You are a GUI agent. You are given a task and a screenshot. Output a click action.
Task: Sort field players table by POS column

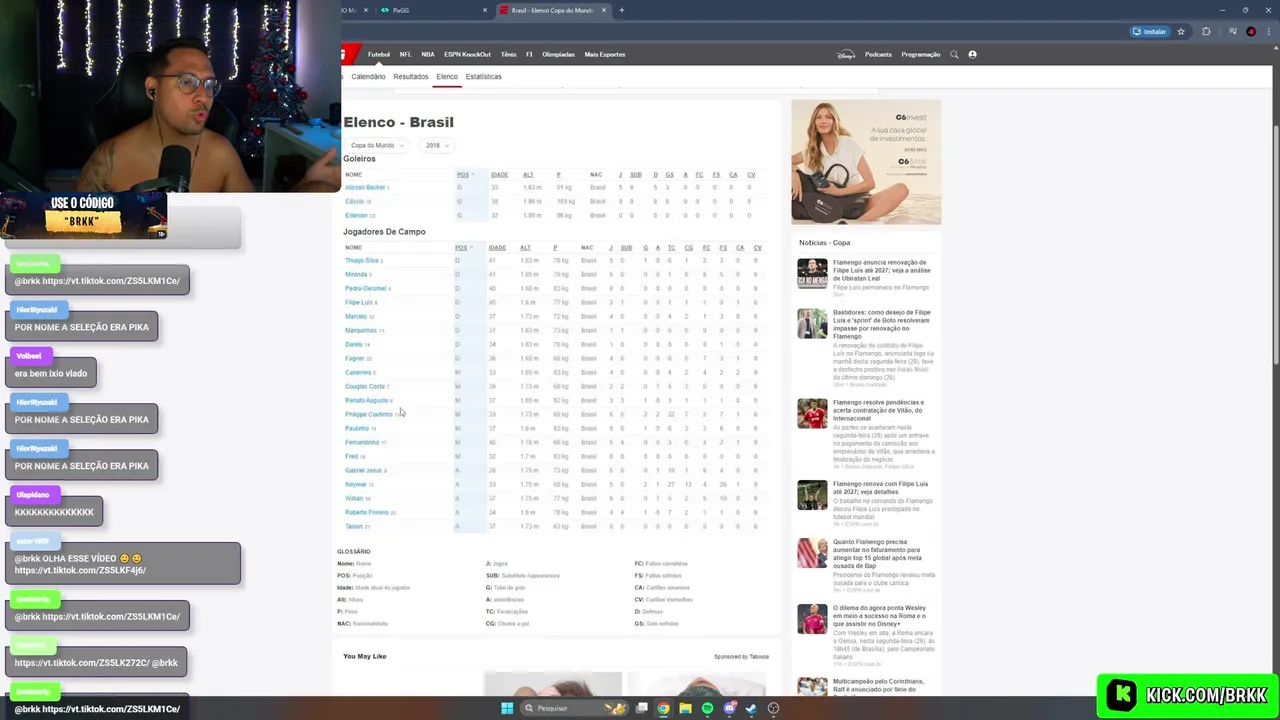(463, 247)
